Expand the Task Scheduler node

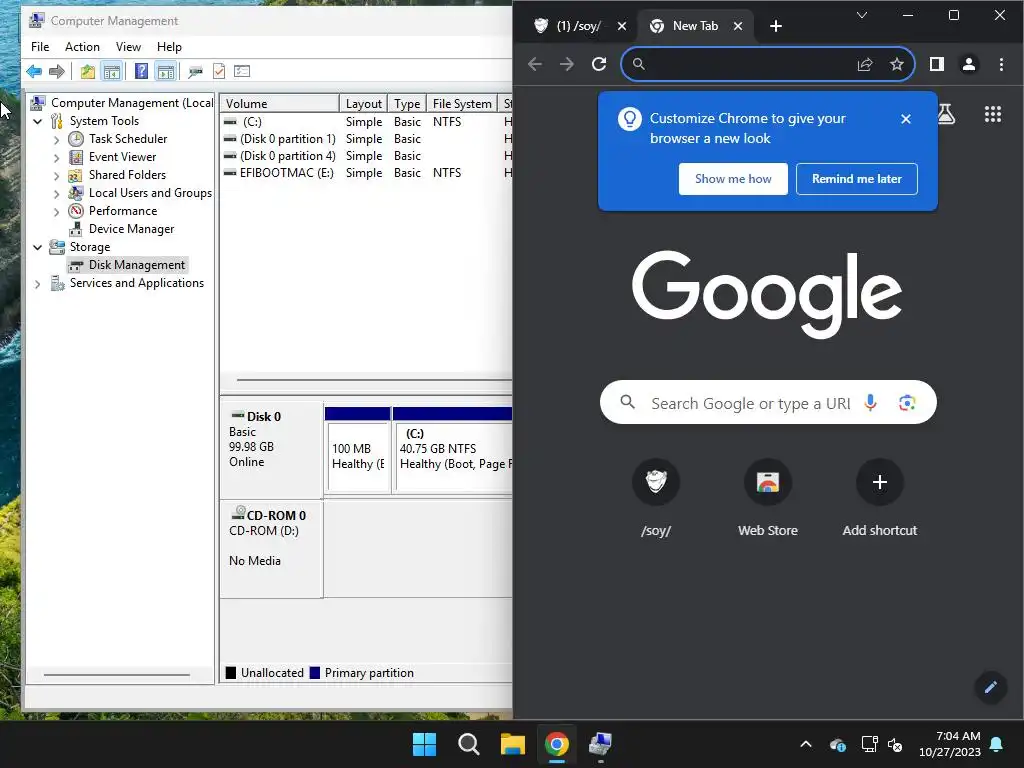tap(56, 140)
